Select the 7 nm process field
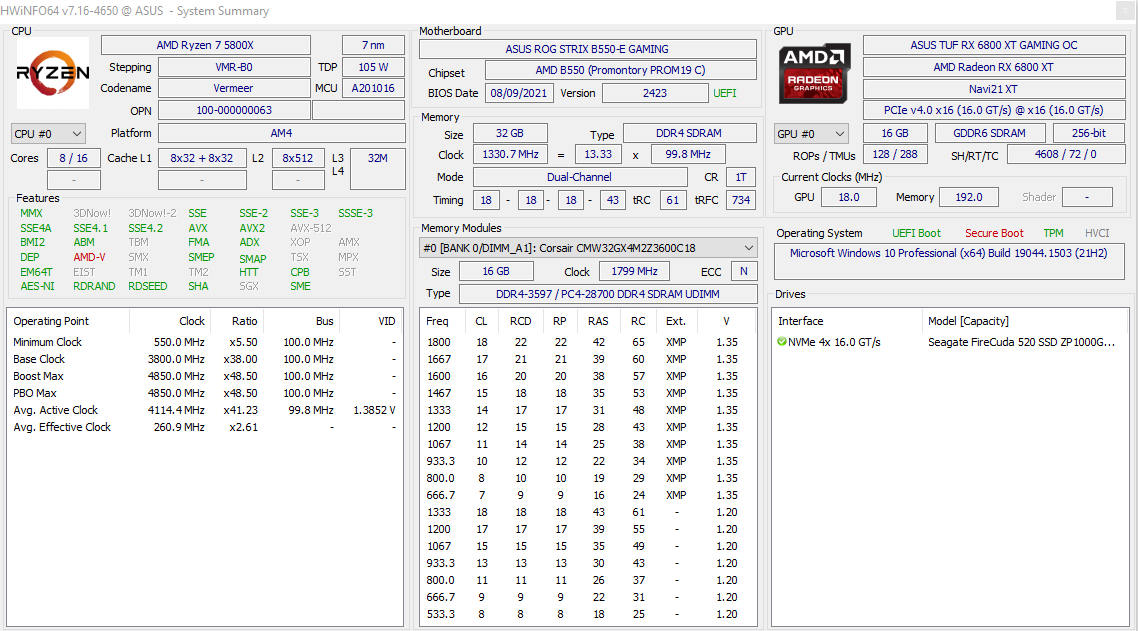 tap(373, 45)
